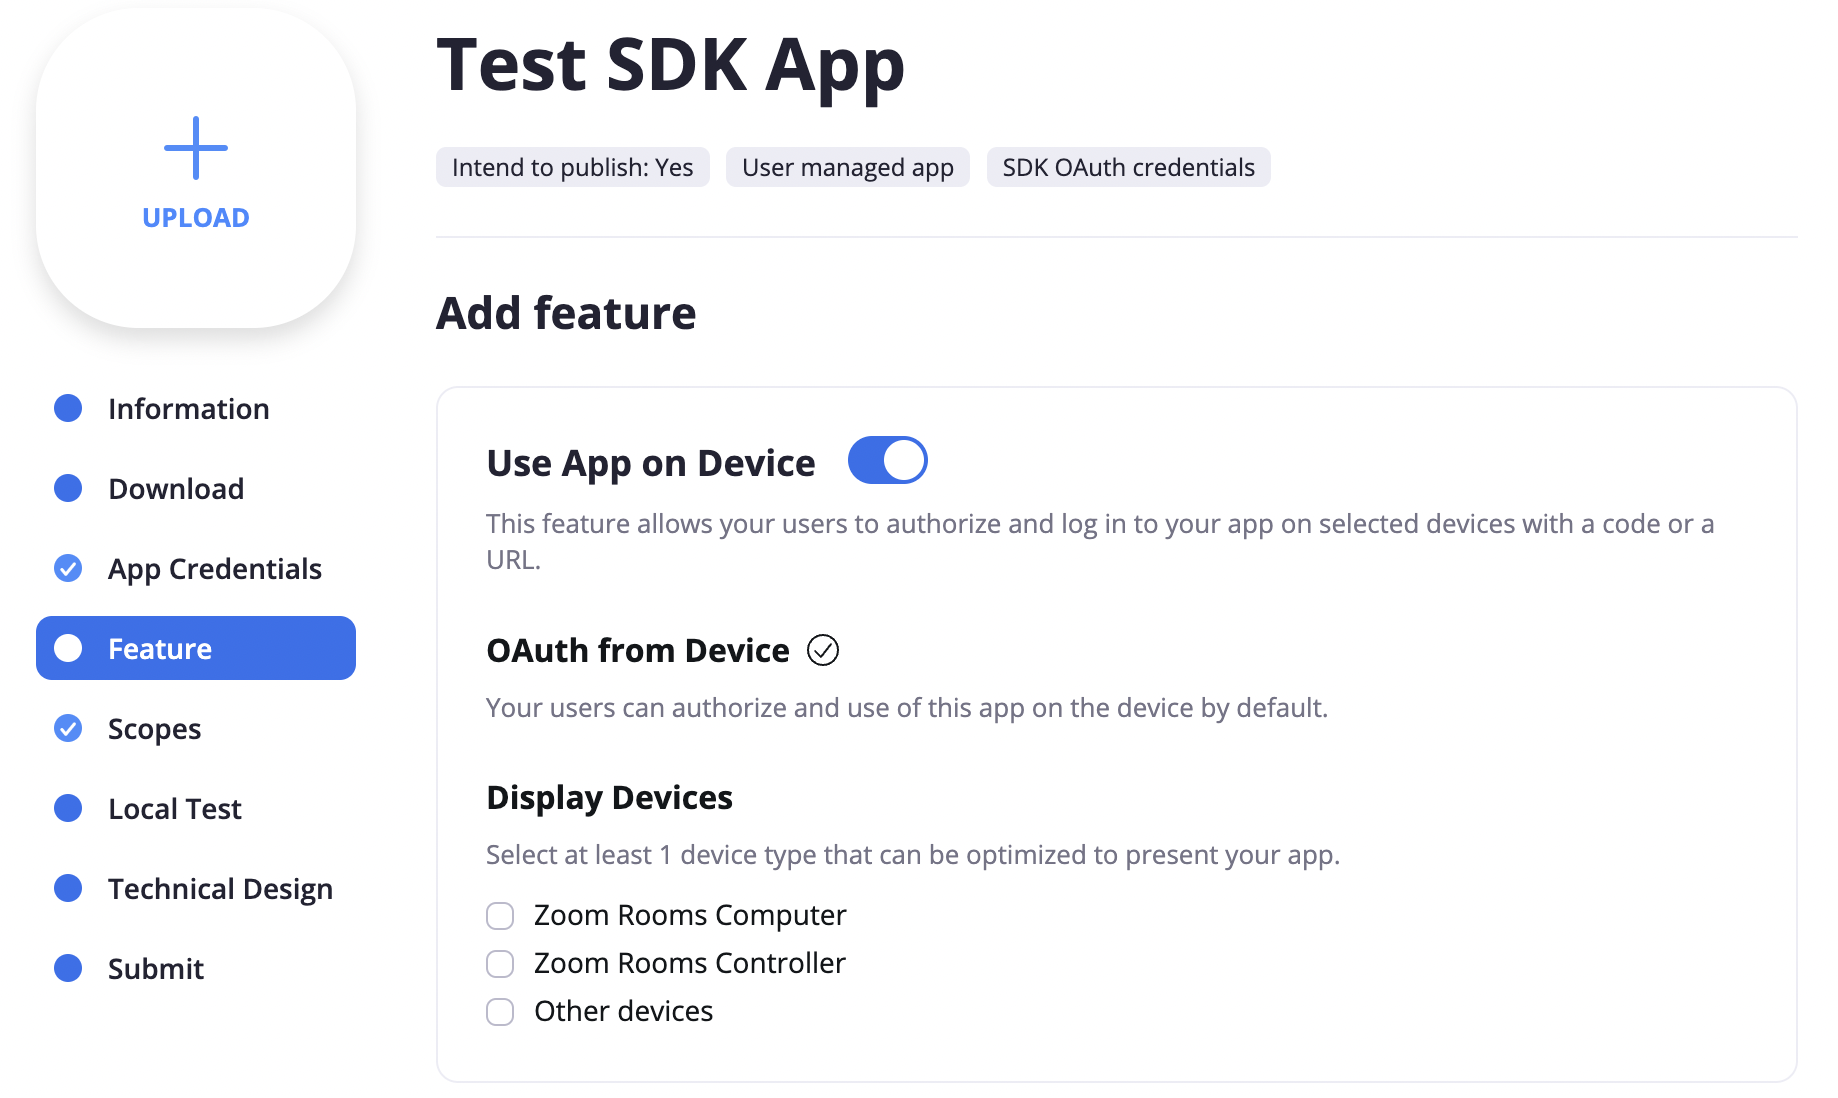Click the status dot beside Technical Design

(x=67, y=888)
